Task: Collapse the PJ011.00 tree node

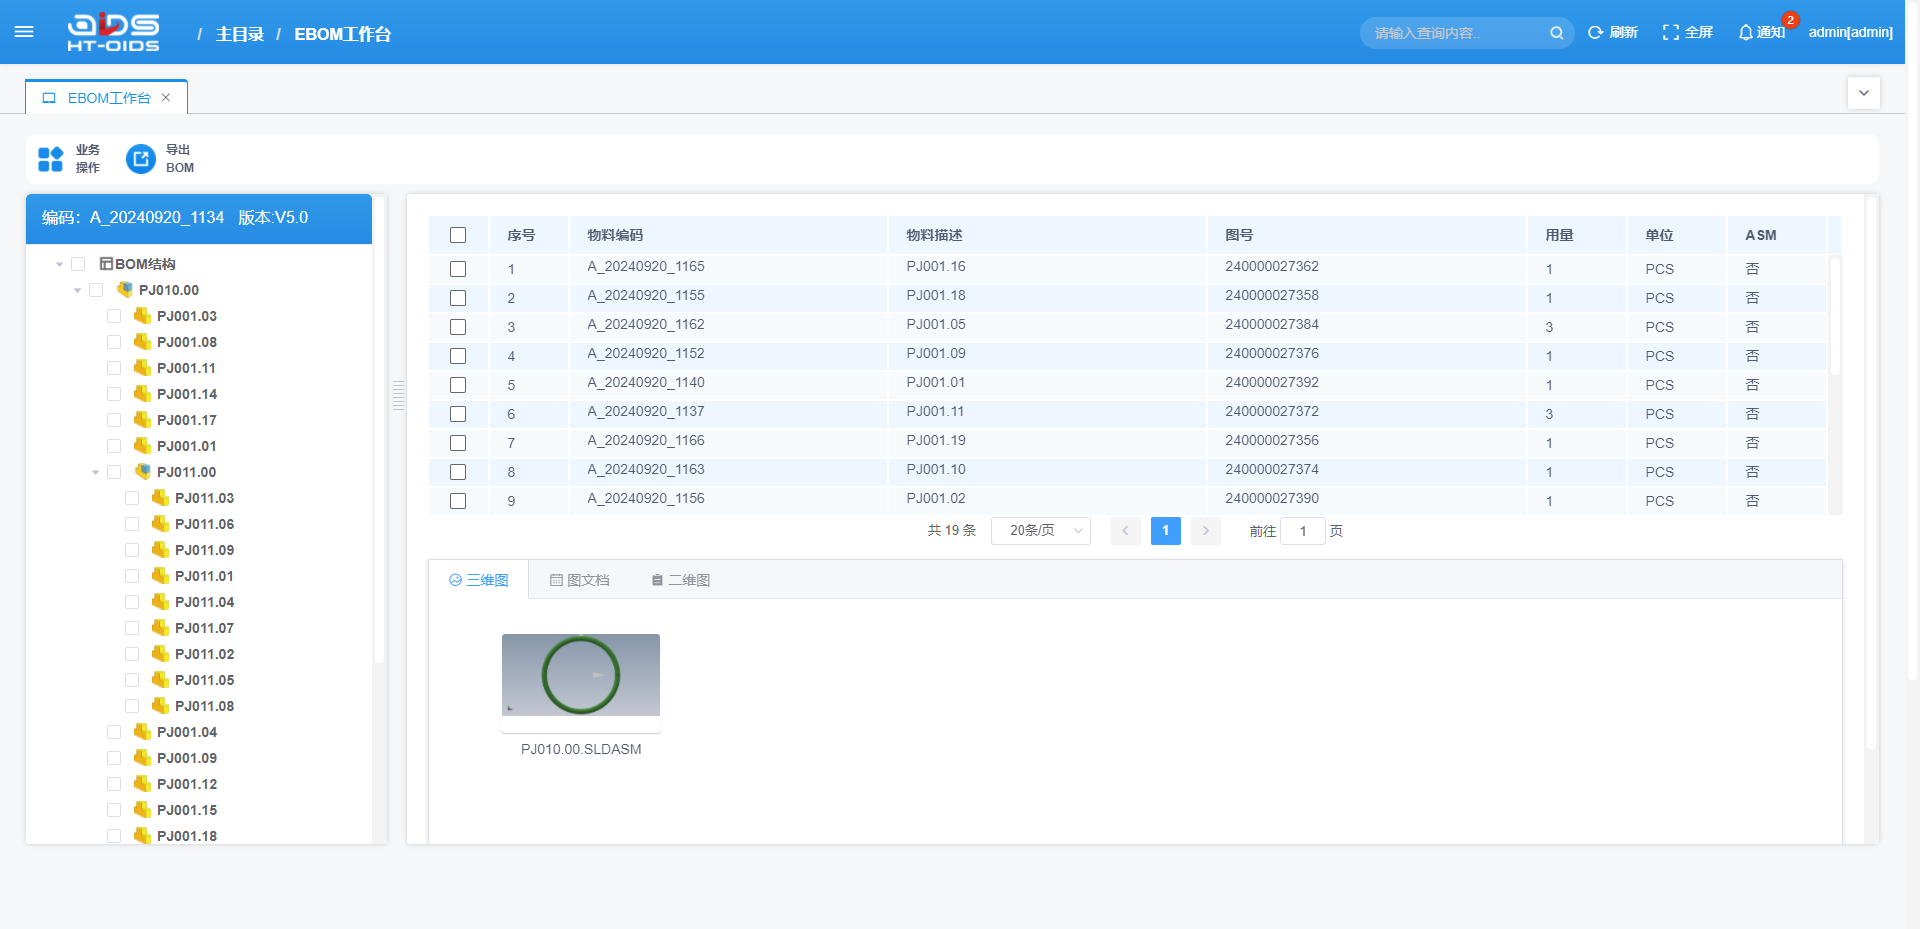Action: (96, 472)
